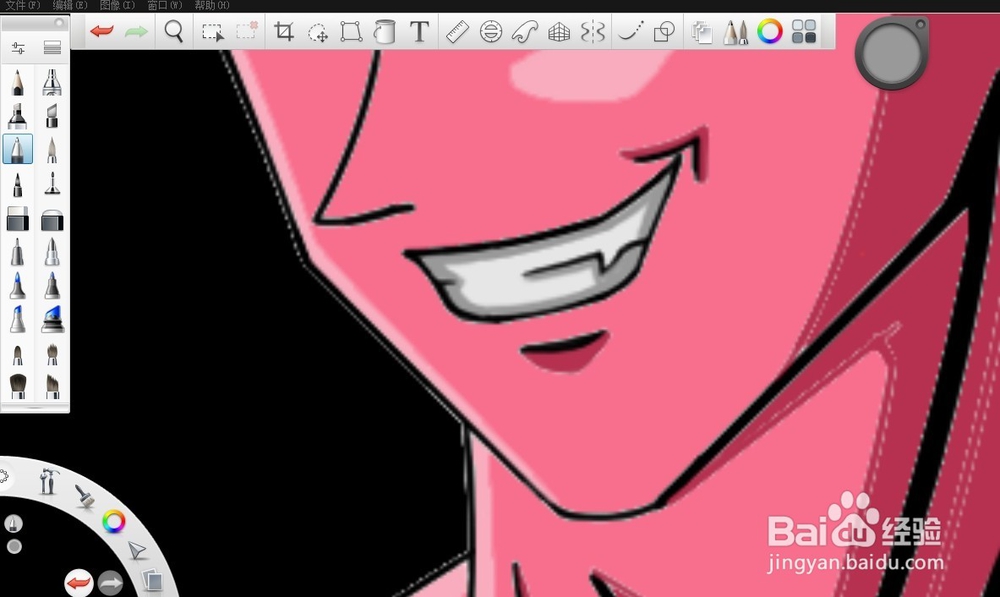
Task: Select the left blue-tip marker brush
Action: (17, 285)
